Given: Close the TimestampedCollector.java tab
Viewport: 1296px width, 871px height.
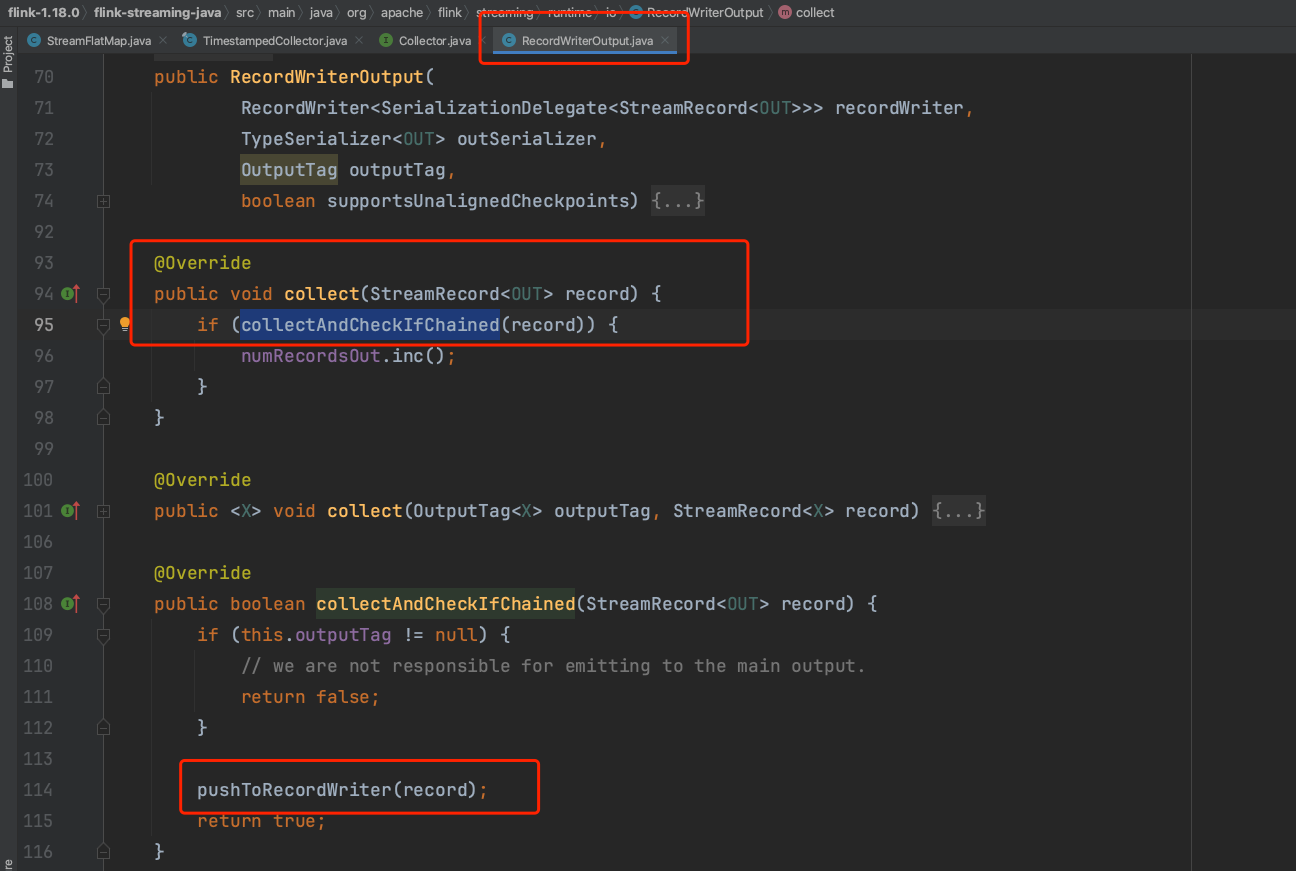Looking at the screenshot, I should 359,41.
